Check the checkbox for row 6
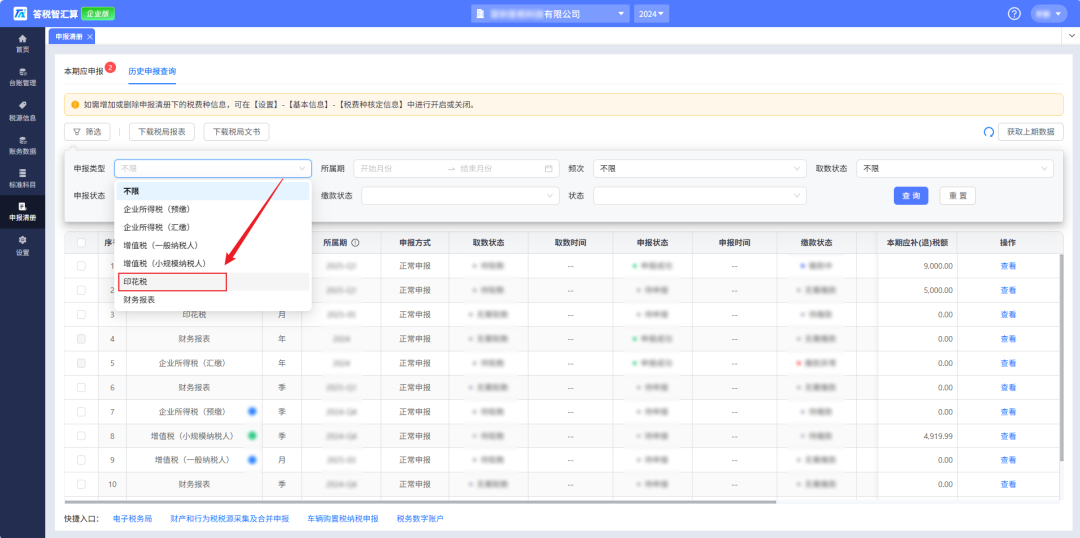The width and height of the screenshot is (1080, 538). click(81, 387)
